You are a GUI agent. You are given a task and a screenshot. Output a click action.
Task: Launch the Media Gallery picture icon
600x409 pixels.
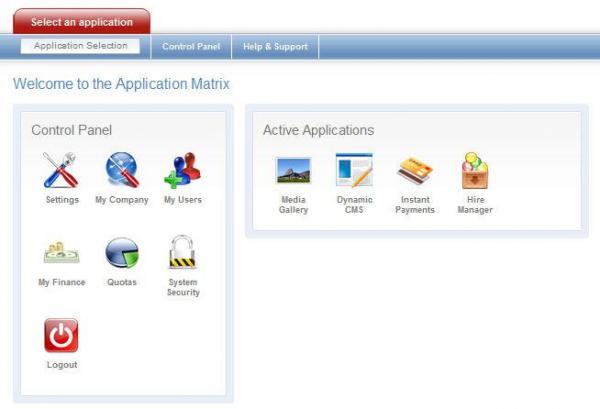(x=293, y=171)
